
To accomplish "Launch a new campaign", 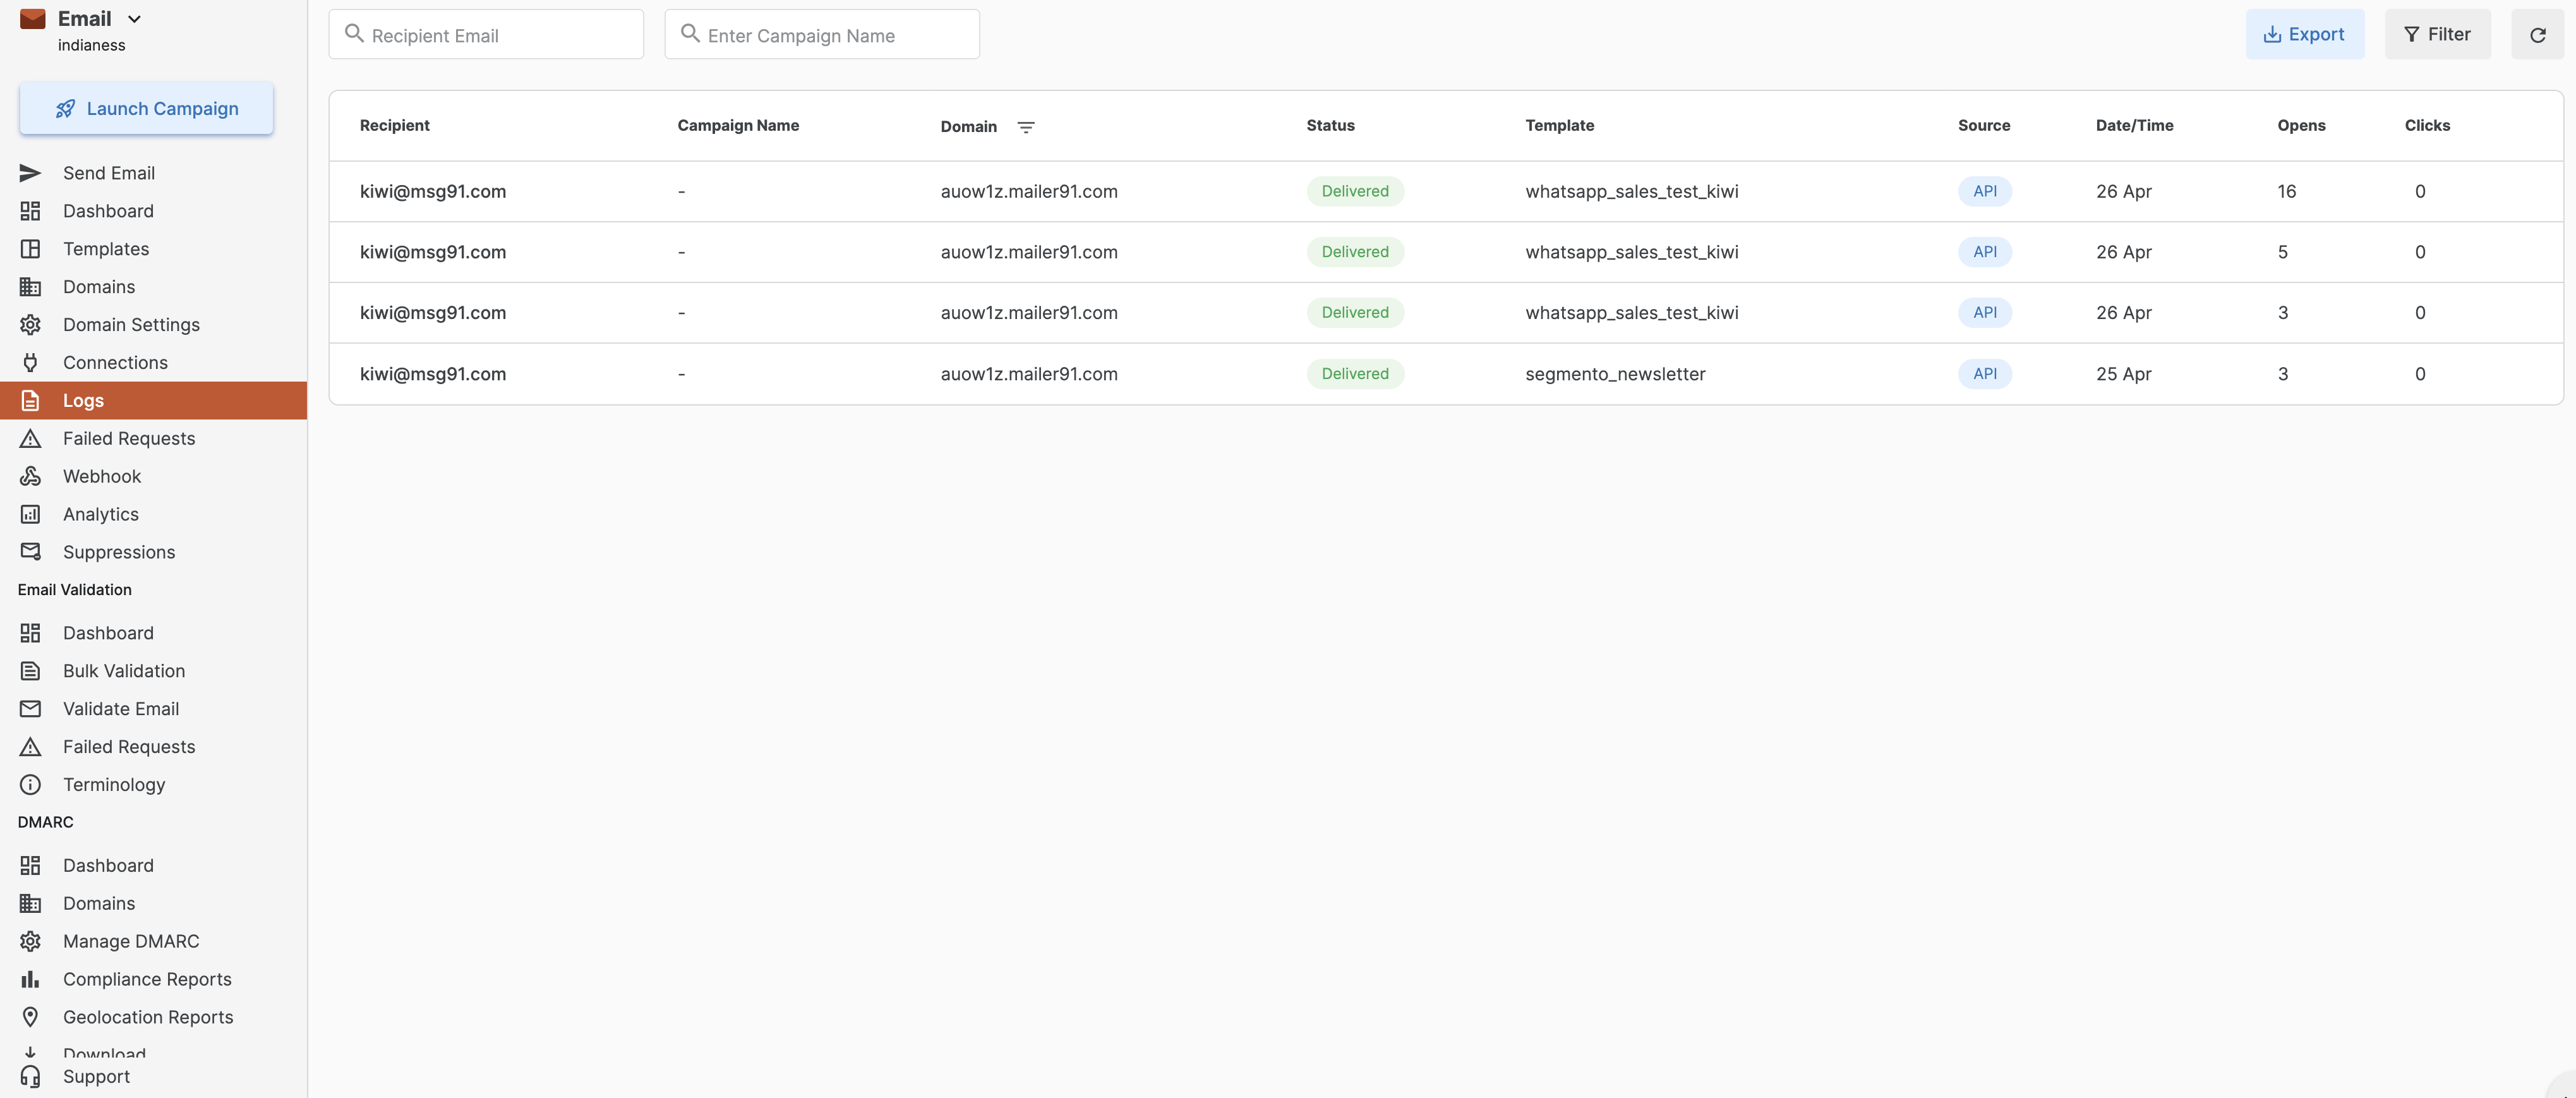I will click(146, 109).
